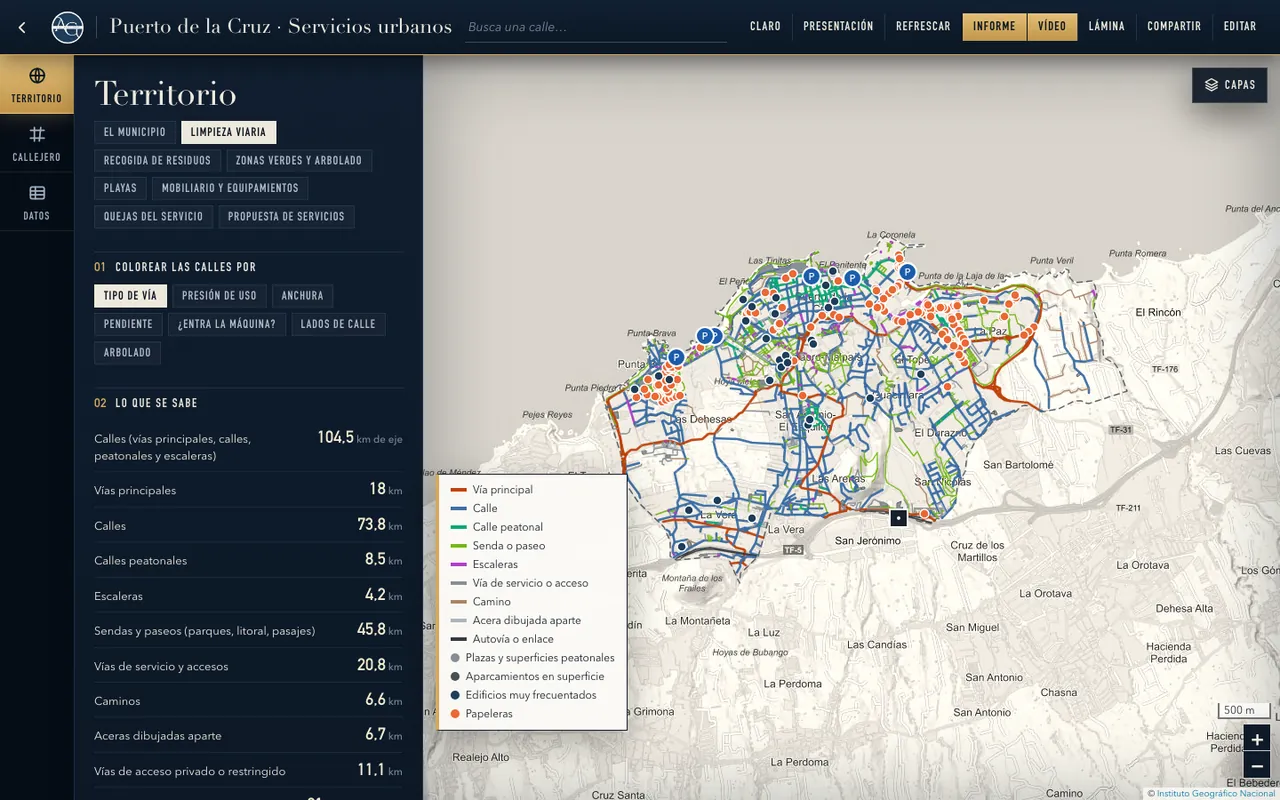
Task: Open the Capas layers panel
Action: click(x=1229, y=85)
